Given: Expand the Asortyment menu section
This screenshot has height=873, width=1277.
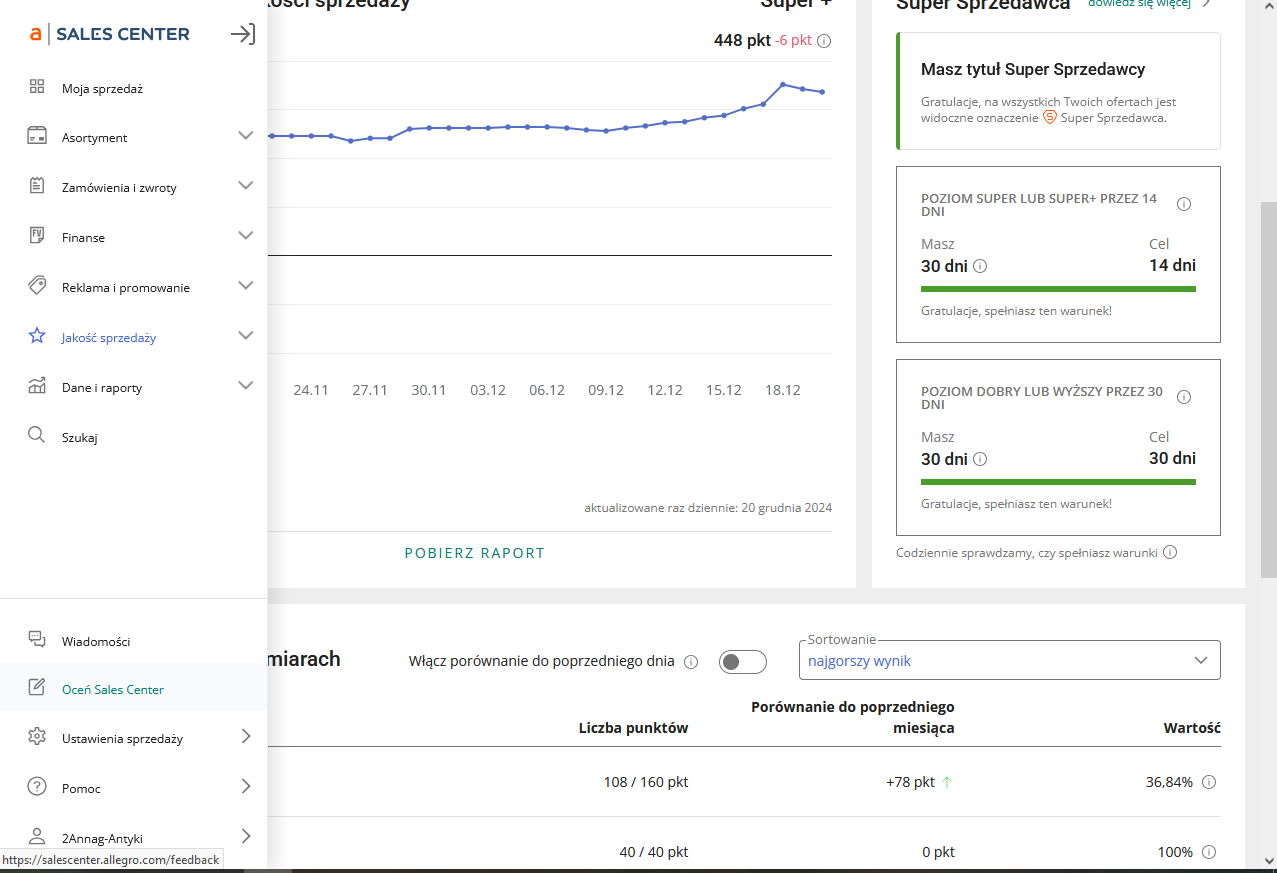Looking at the screenshot, I should tap(245, 136).
